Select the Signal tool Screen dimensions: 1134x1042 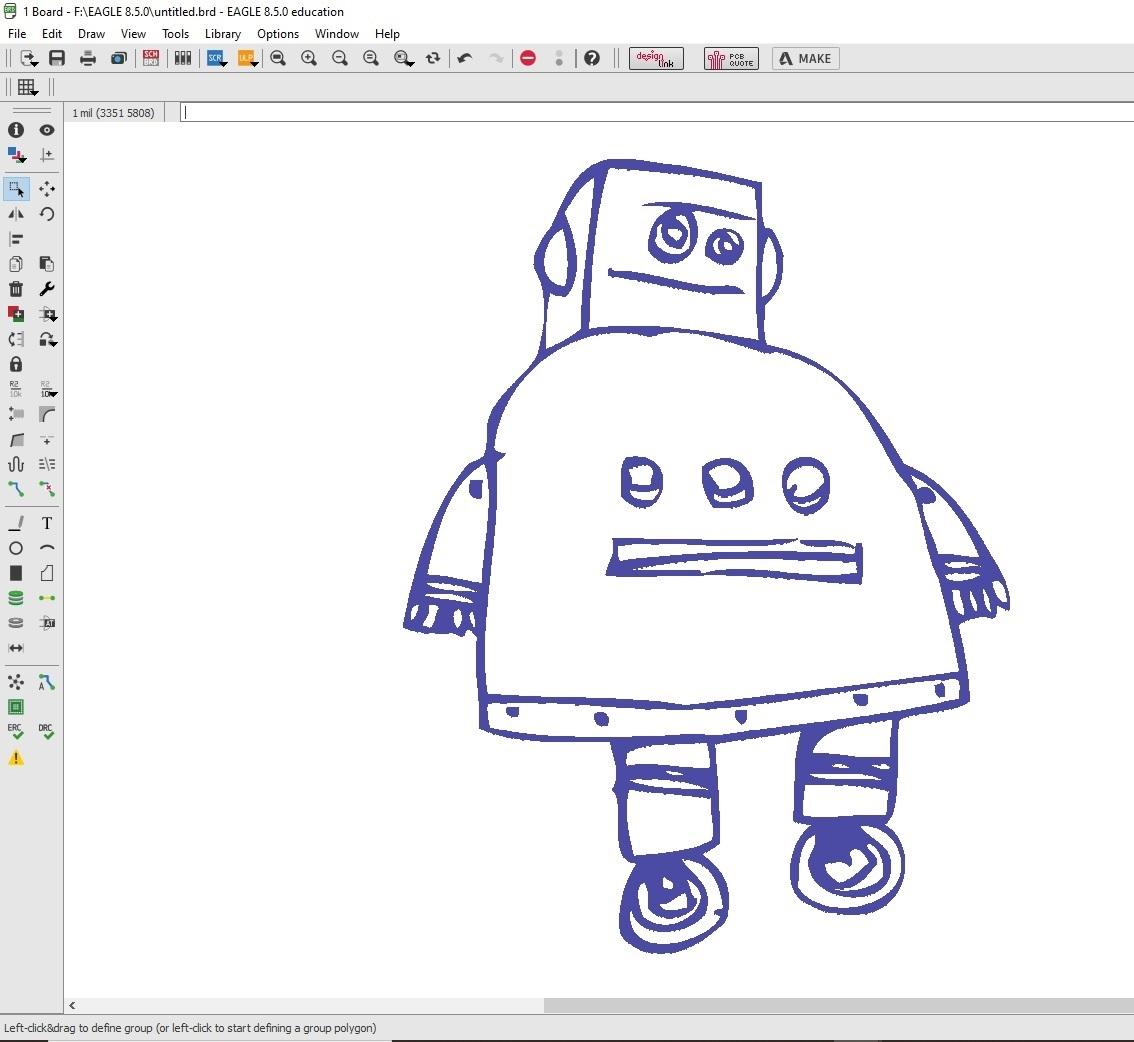tap(47, 598)
